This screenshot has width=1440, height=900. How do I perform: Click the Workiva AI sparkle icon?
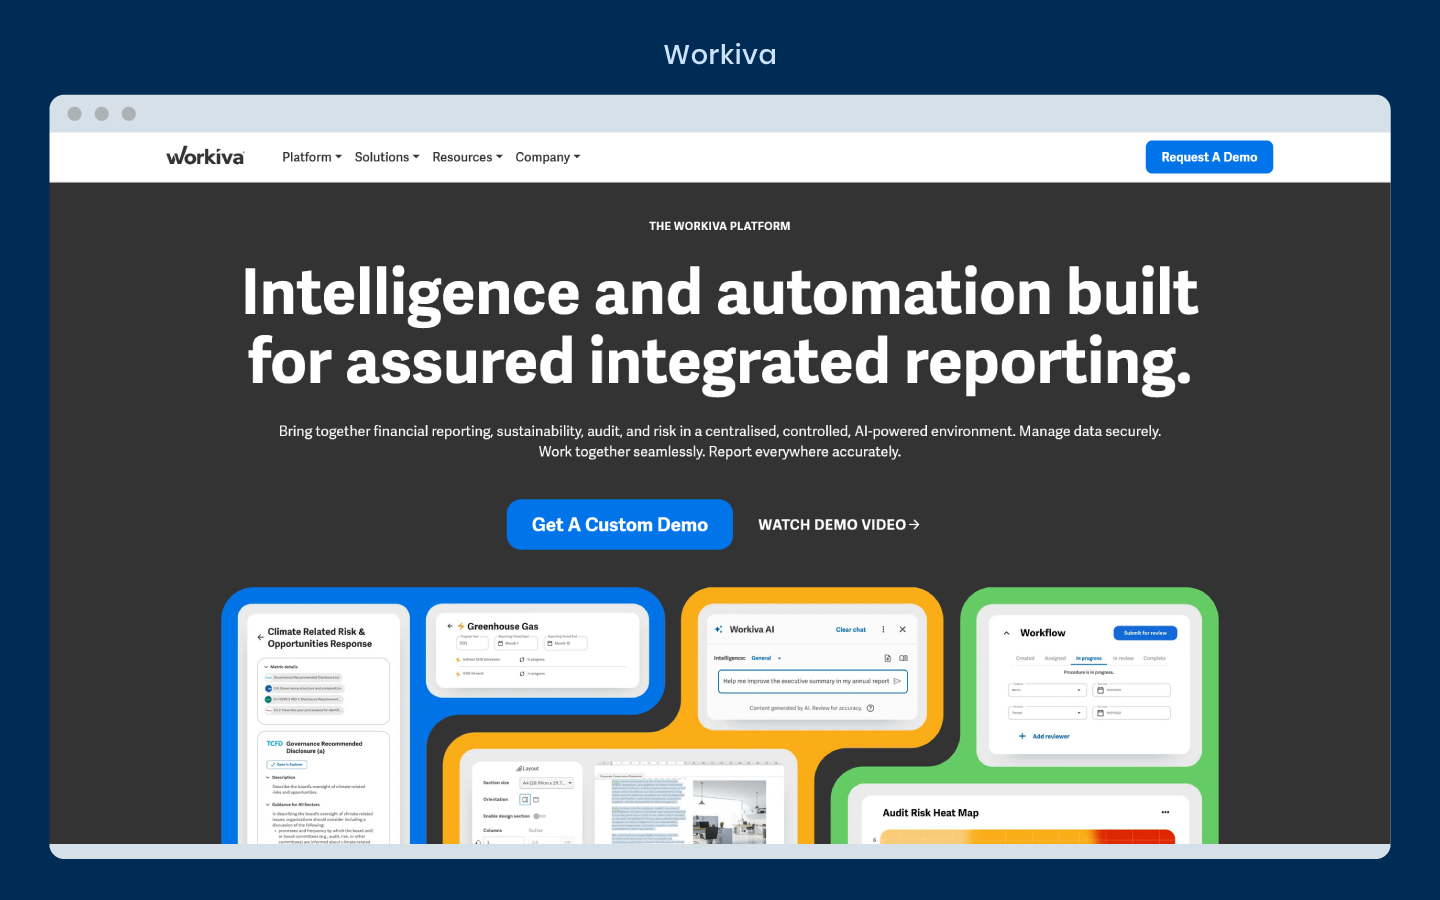(x=718, y=629)
